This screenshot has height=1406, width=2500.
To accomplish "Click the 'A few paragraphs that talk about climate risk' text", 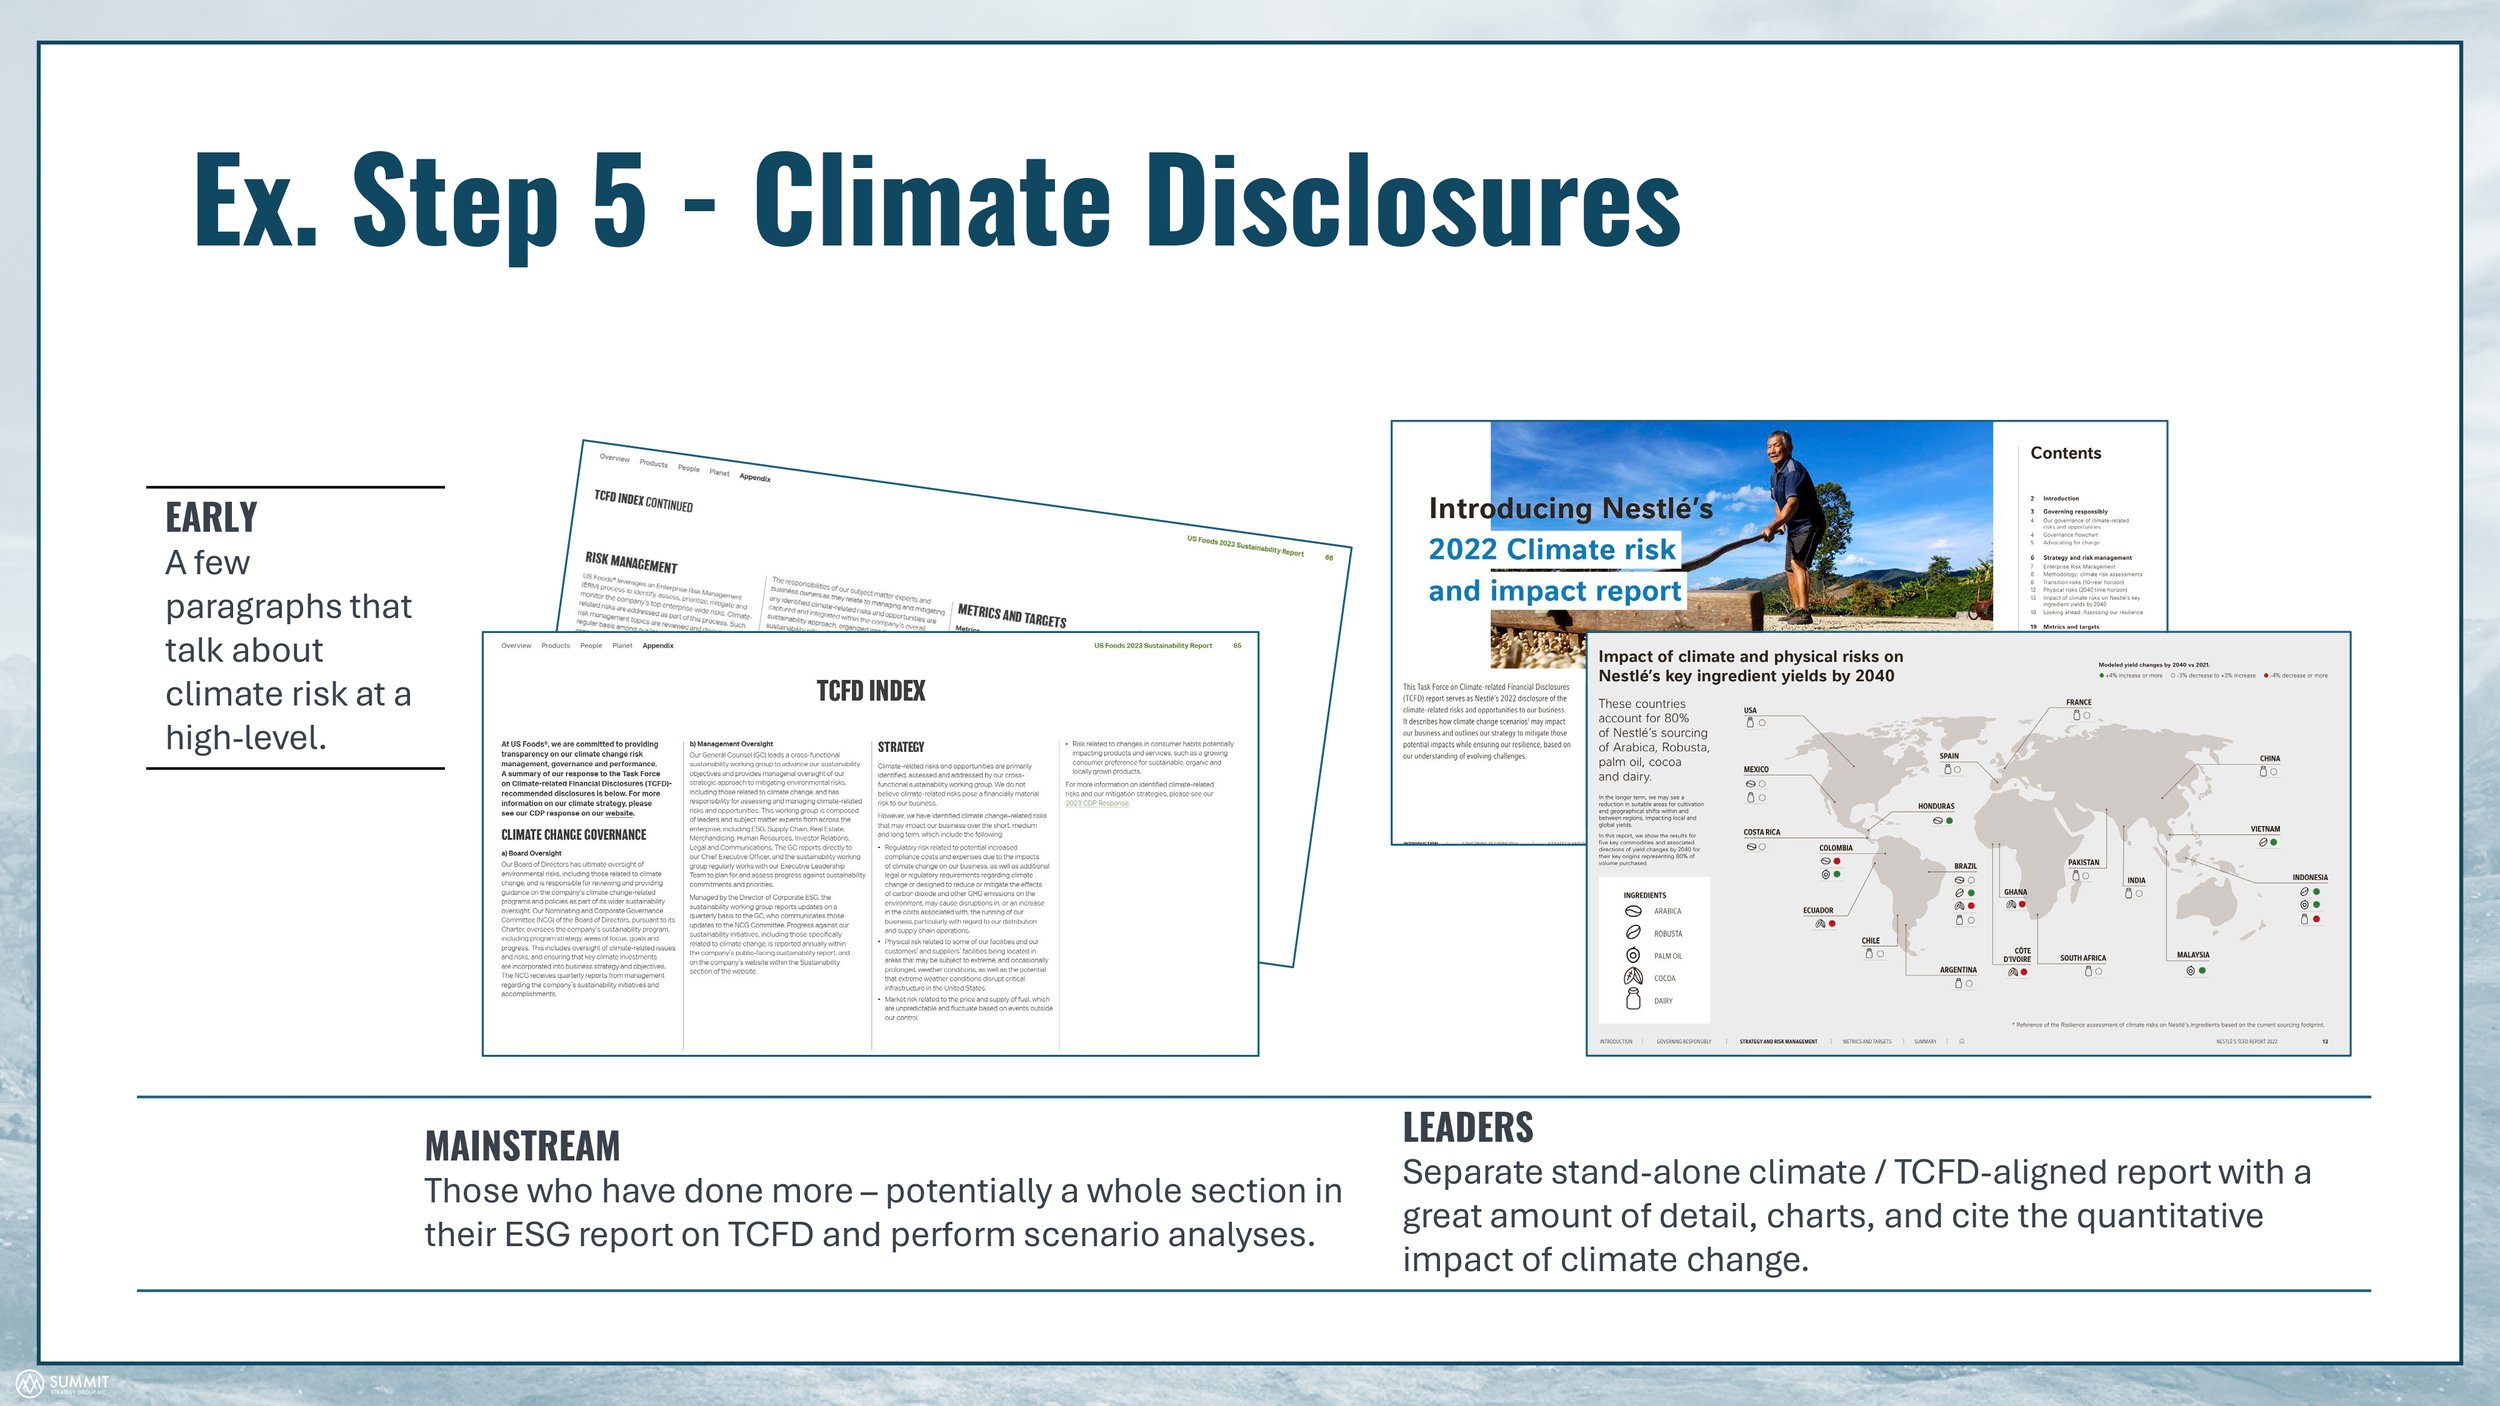I will [288, 650].
